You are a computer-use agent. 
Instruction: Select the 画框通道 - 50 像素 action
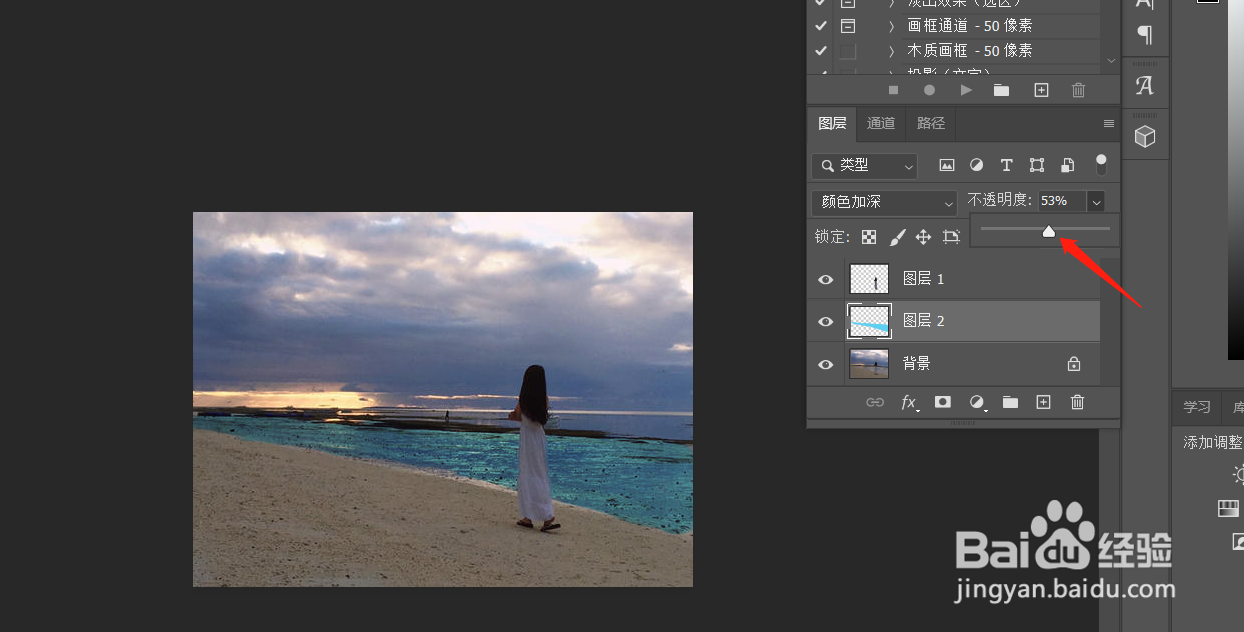[x=970, y=26]
